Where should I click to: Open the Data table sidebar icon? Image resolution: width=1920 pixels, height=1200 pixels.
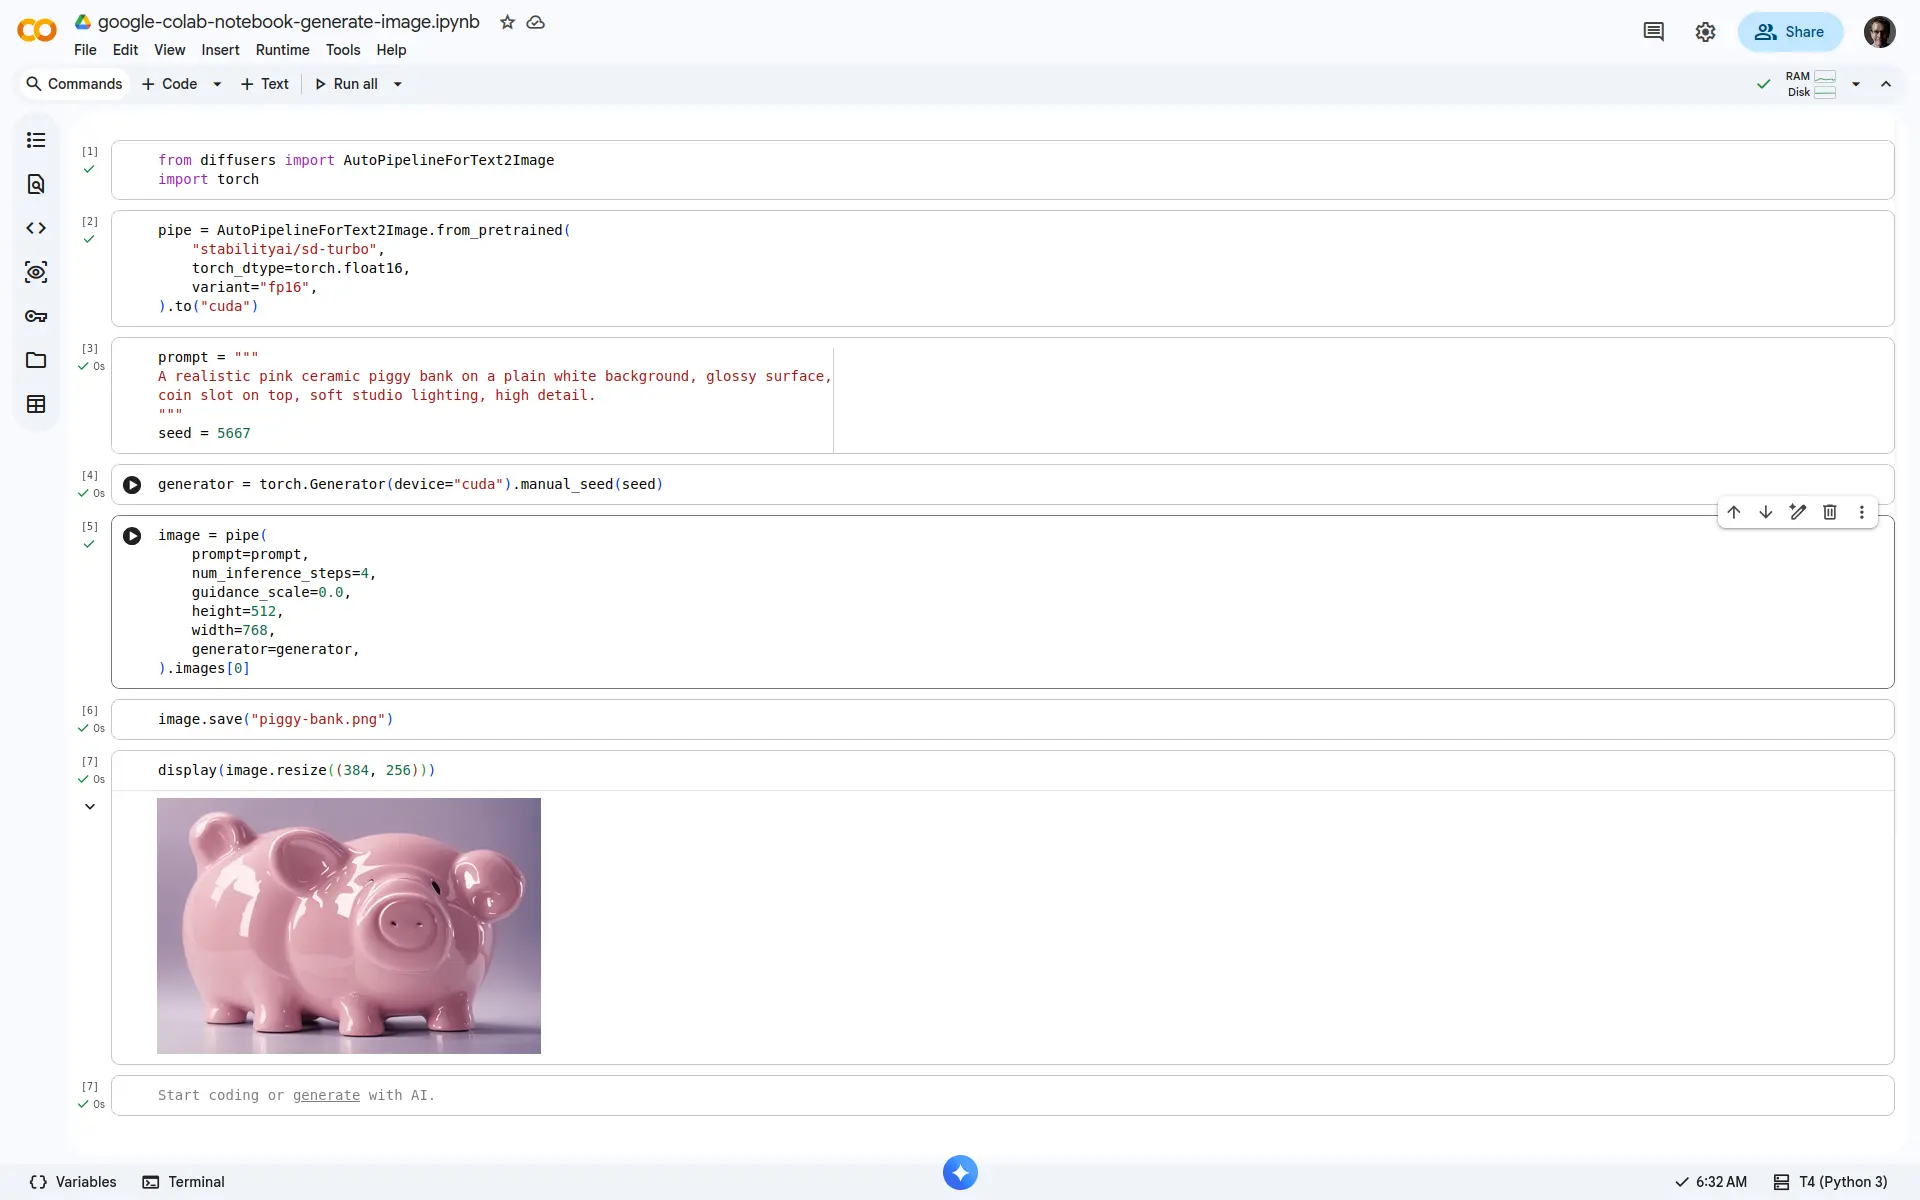(x=36, y=404)
